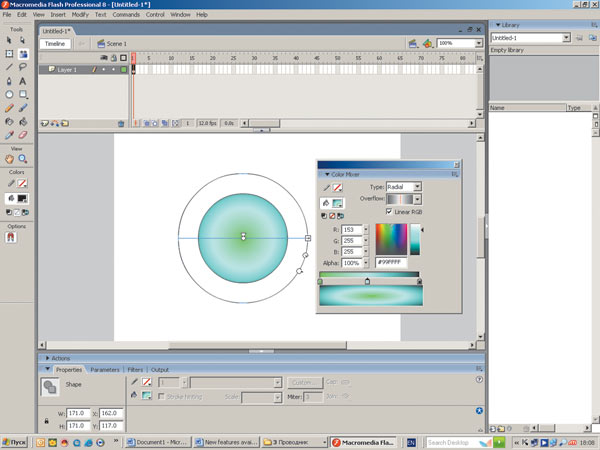This screenshot has width=600, height=450.
Task: Expand the collapsed Actions panel
Action: point(60,358)
